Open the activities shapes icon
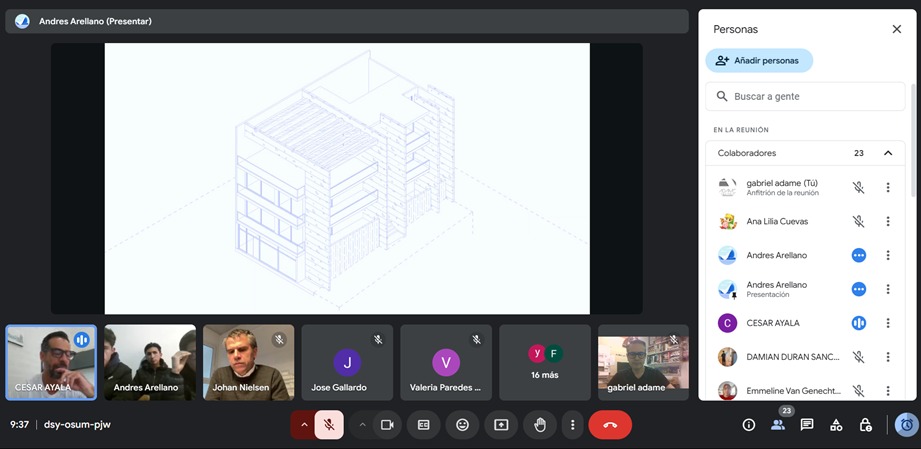The image size is (921, 449). tap(836, 425)
